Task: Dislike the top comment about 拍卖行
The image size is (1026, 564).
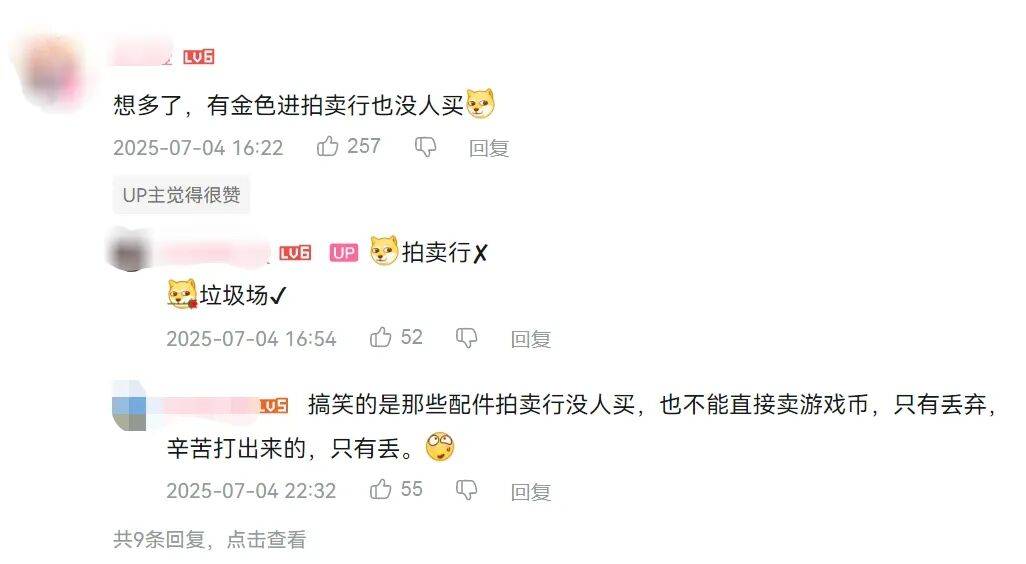Action: (x=425, y=147)
